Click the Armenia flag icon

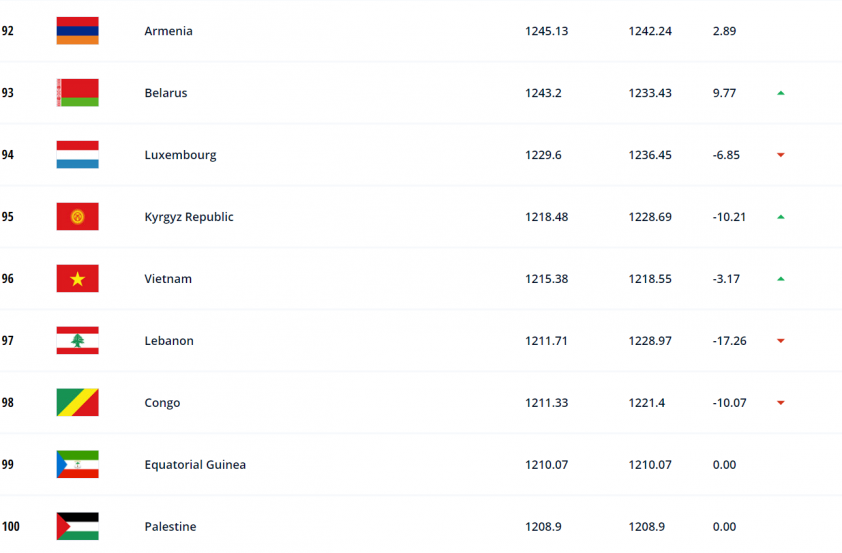pyautogui.click(x=77, y=31)
